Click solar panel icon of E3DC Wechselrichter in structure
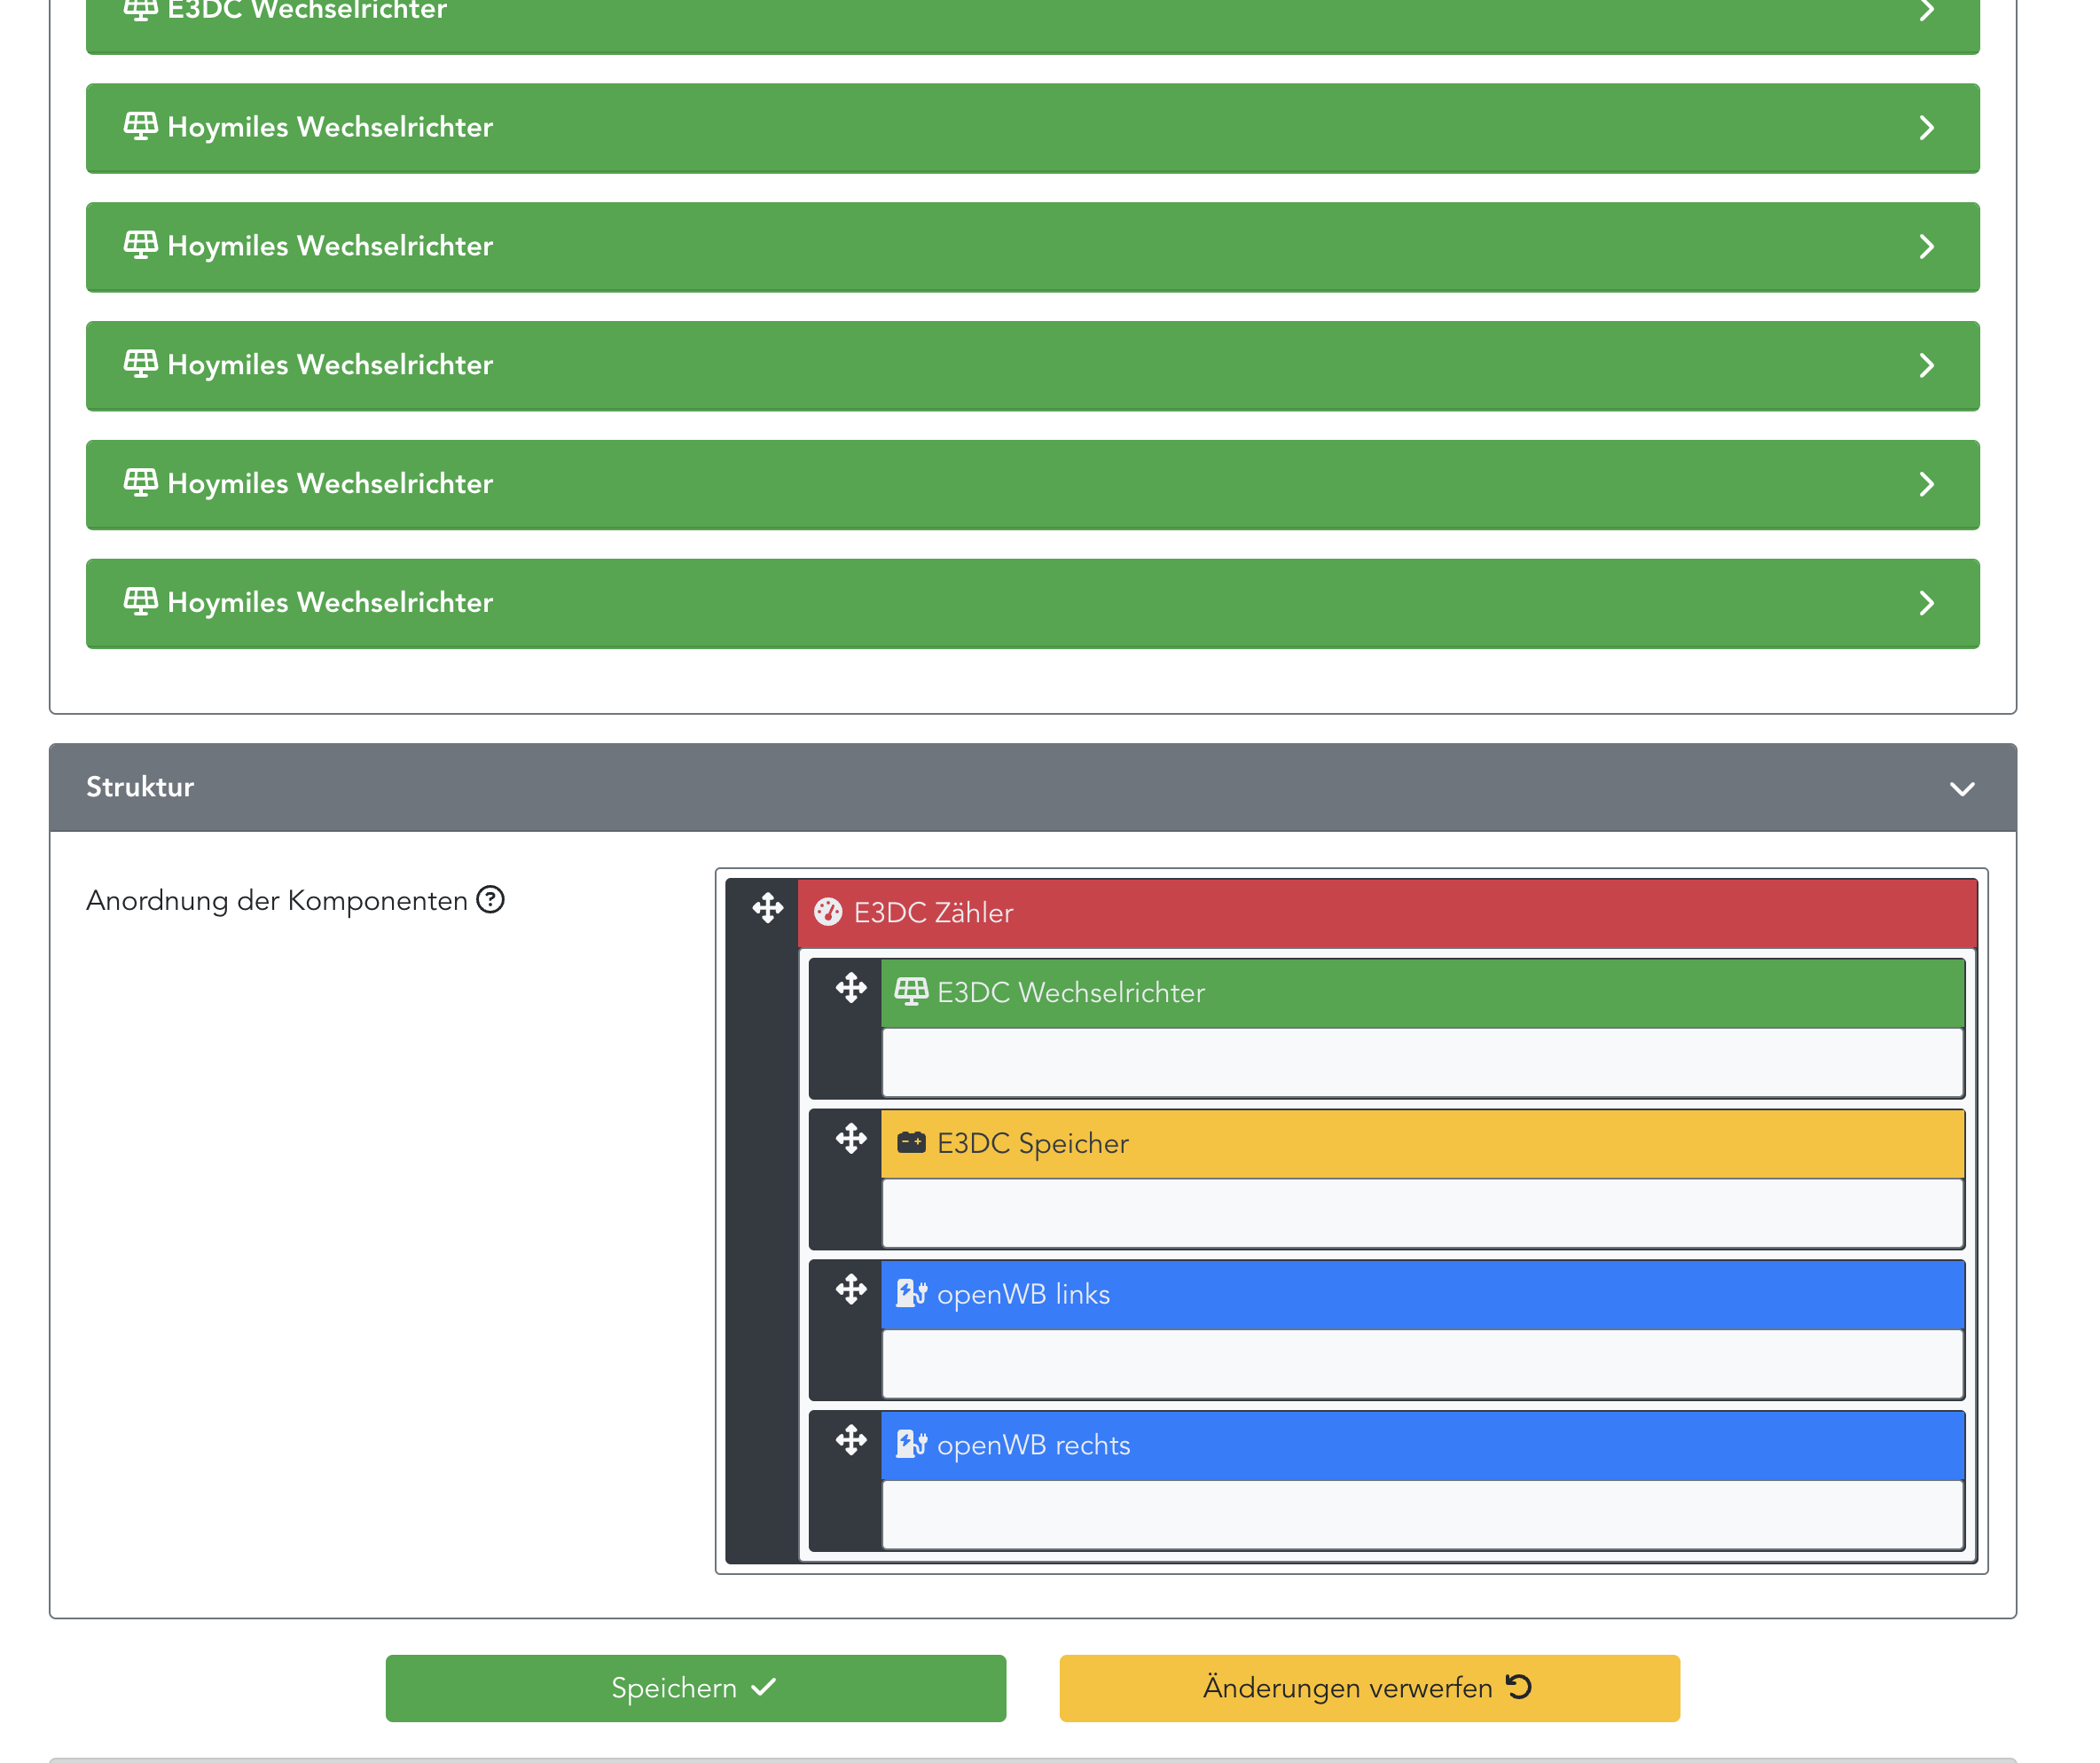2100x1763 pixels. (x=911, y=992)
